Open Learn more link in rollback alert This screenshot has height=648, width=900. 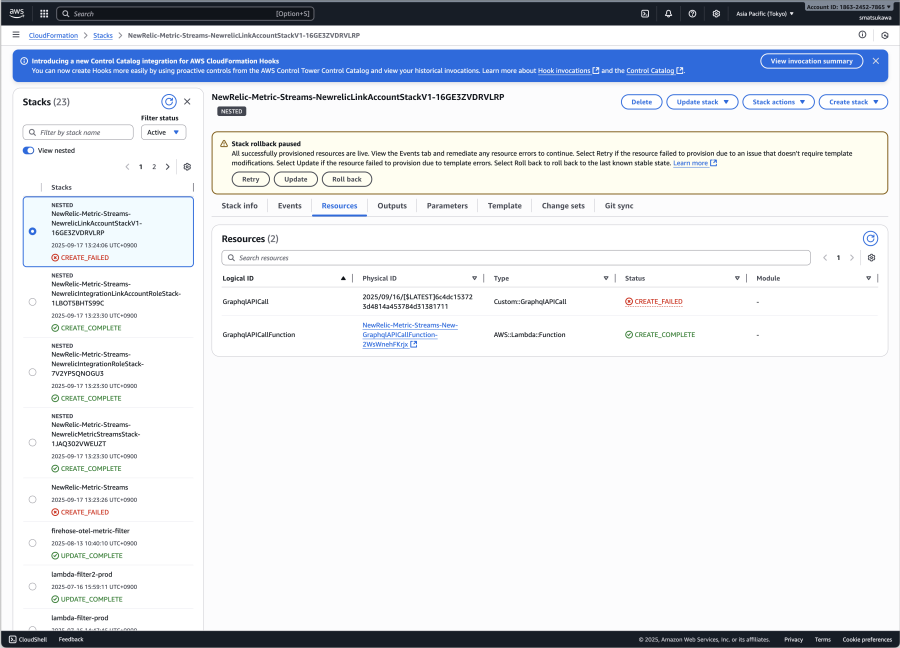coord(695,163)
